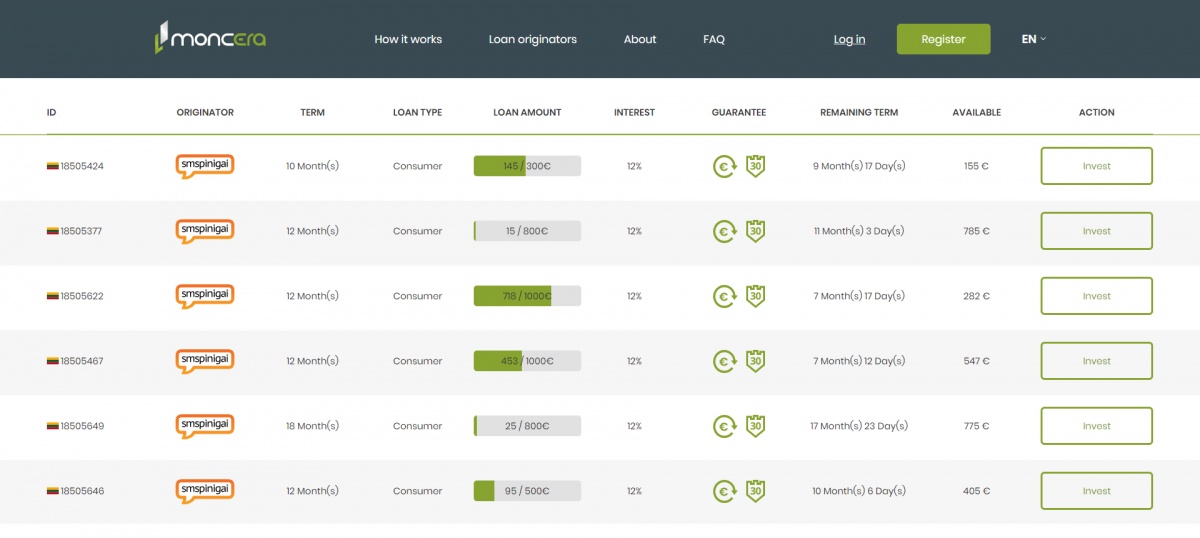This screenshot has width=1200, height=538.
Task: Click remaining term 9 Month(s) 17 Day(s)
Action: pyautogui.click(x=859, y=166)
